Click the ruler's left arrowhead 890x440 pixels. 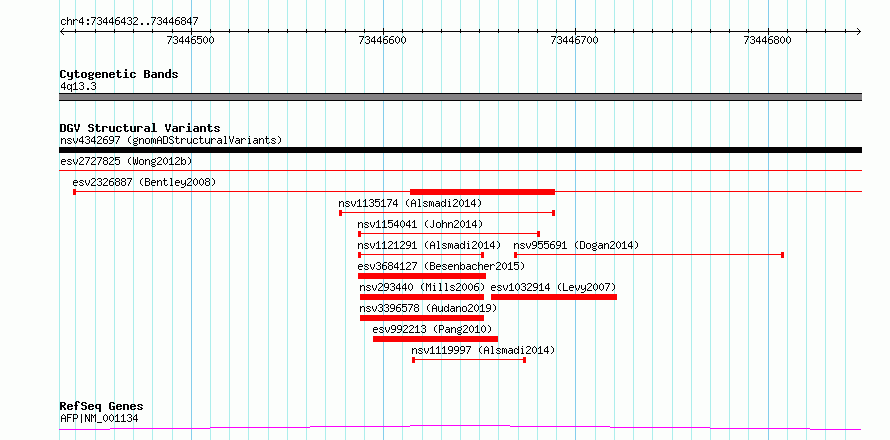(x=62, y=31)
